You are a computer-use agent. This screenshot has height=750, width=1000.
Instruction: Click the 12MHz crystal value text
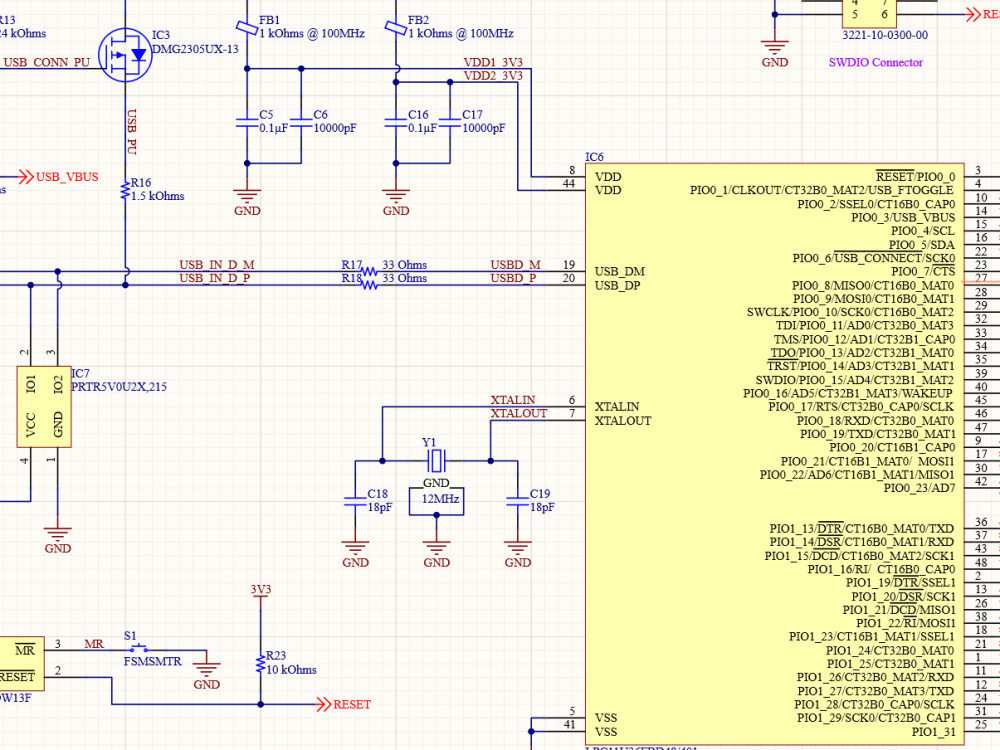pos(440,499)
